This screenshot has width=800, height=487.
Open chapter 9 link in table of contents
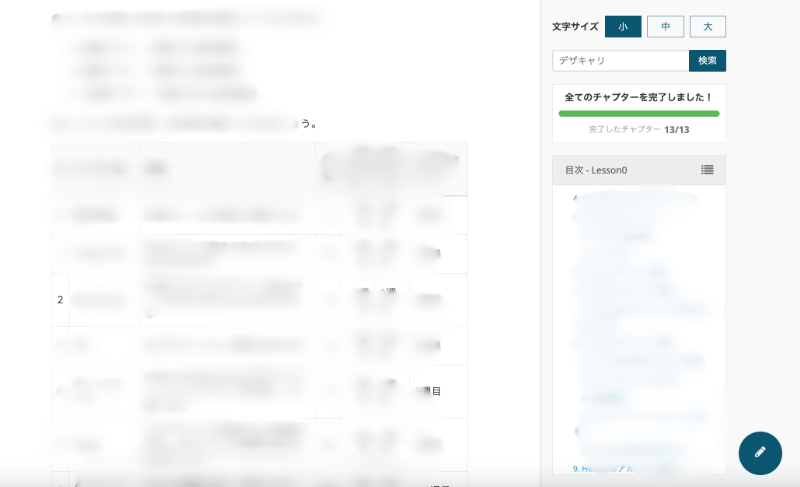pyautogui.click(x=610, y=468)
